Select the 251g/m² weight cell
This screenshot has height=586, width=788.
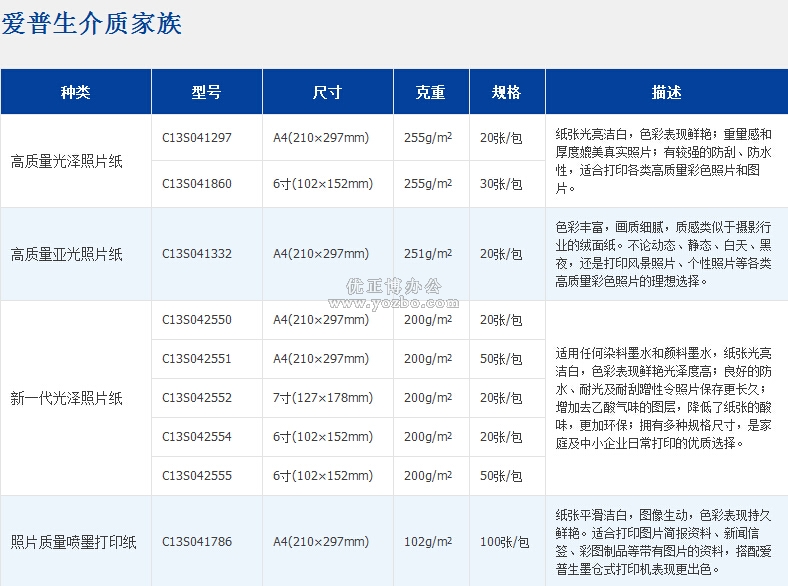(428, 254)
